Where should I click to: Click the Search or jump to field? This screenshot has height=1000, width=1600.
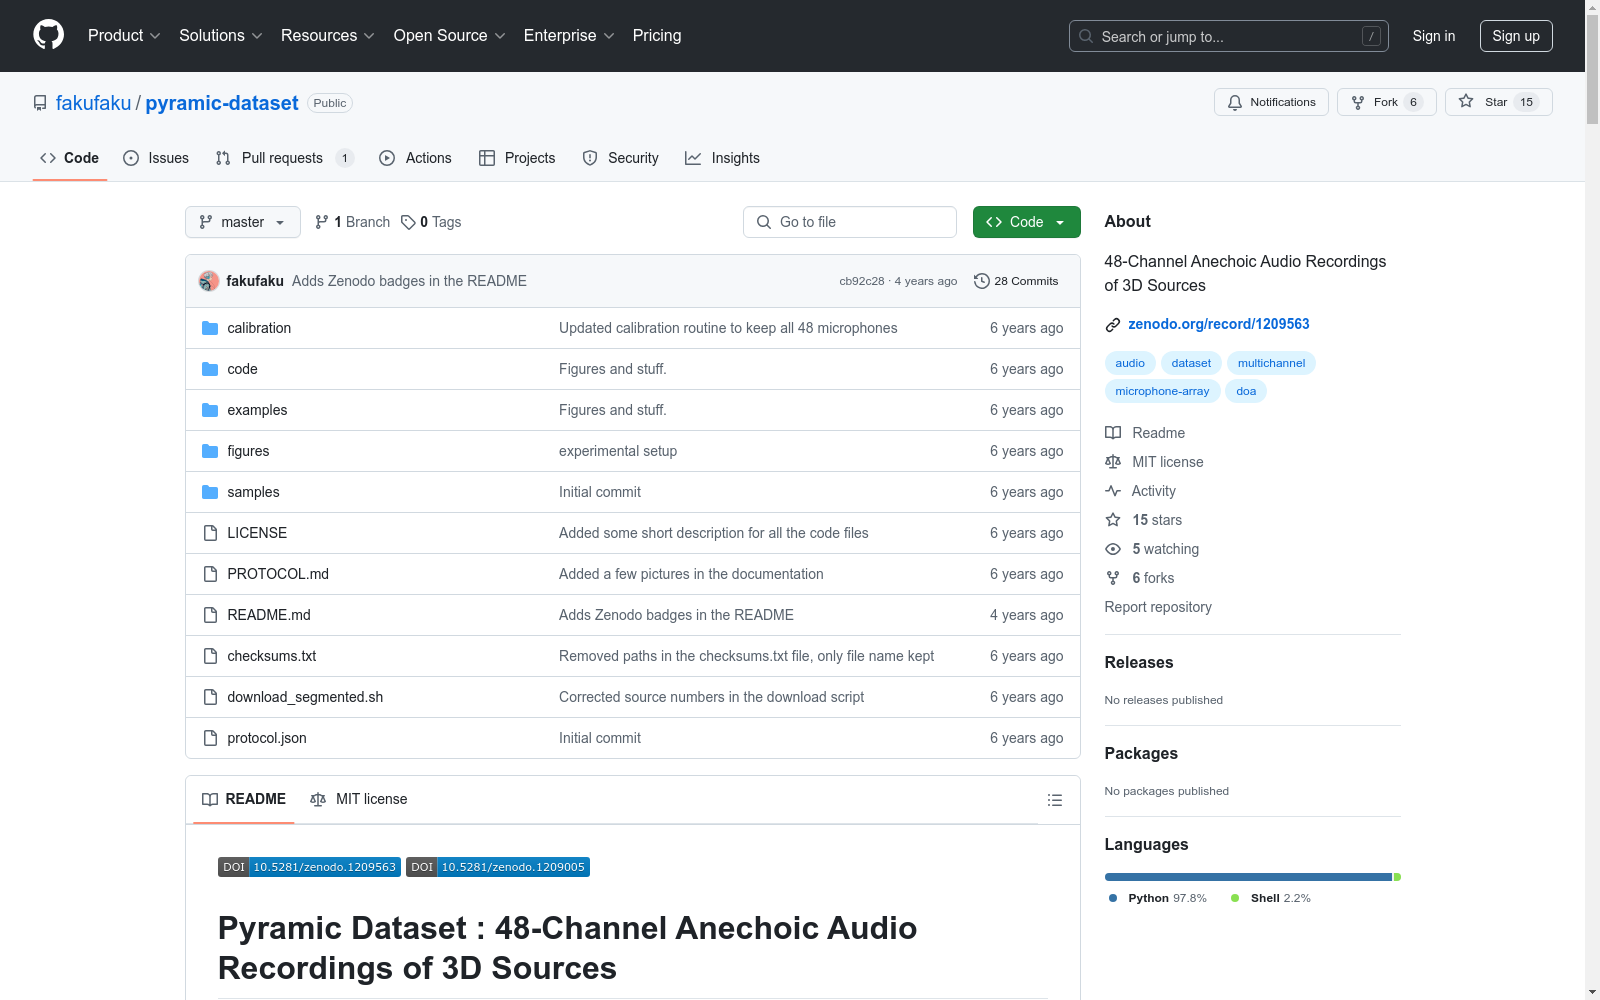(1229, 36)
